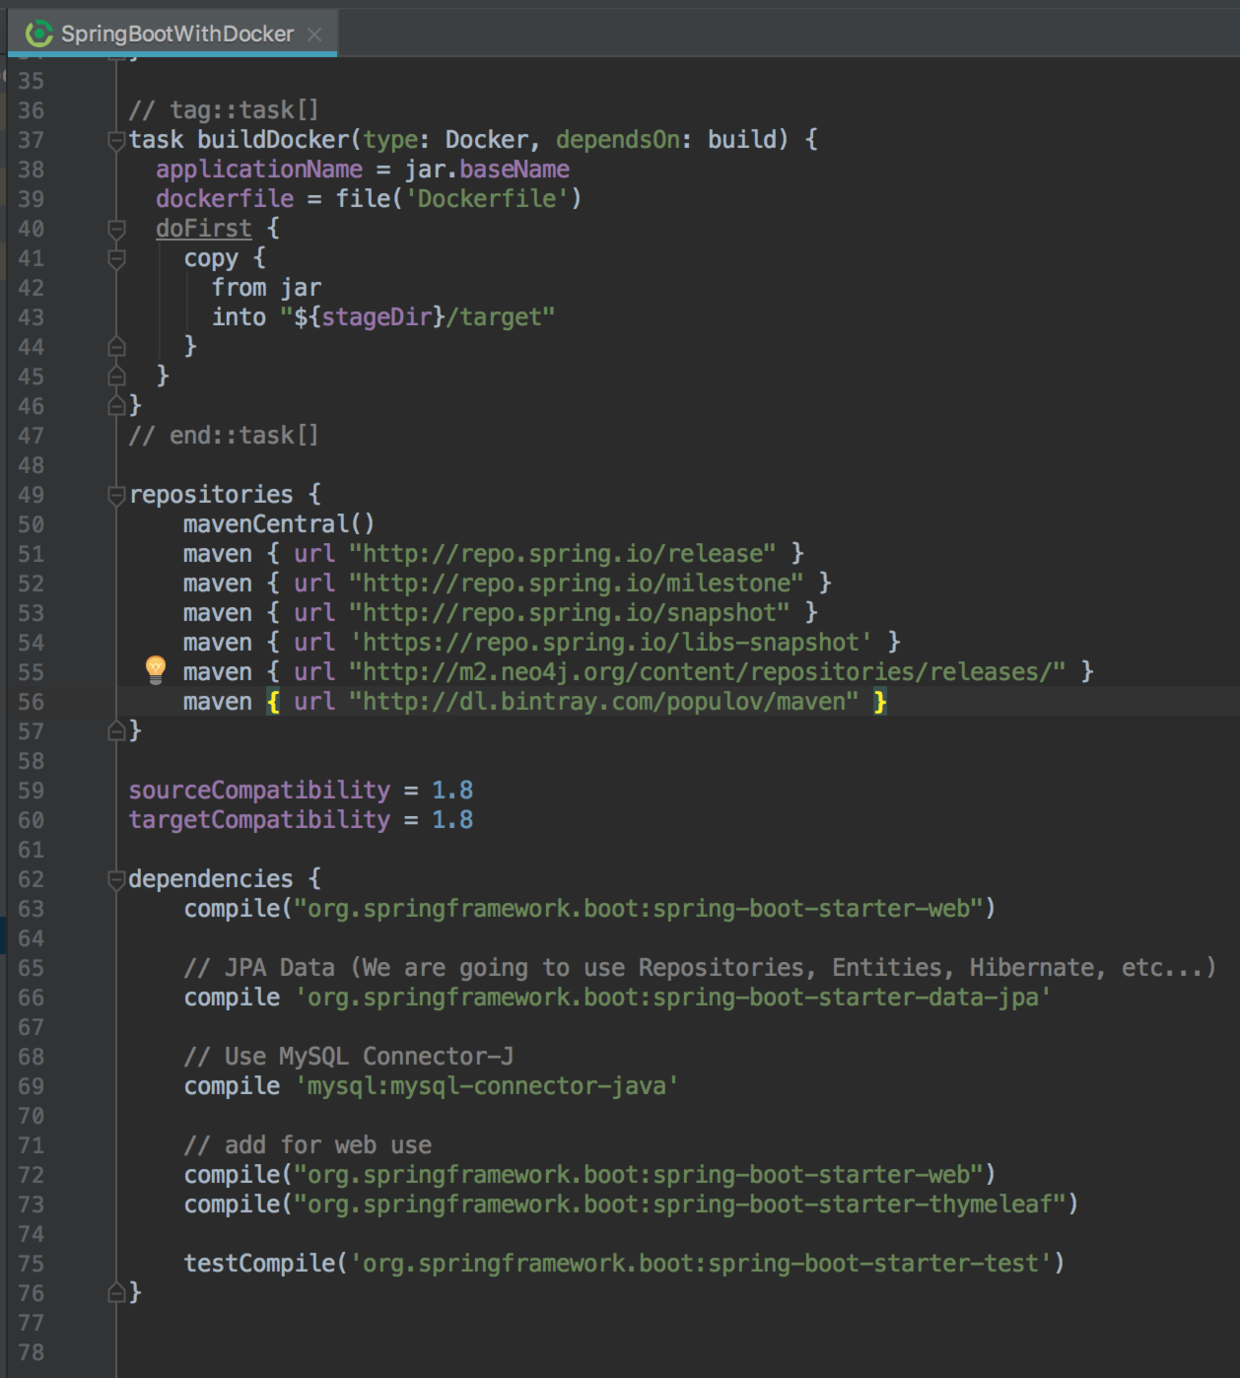The height and width of the screenshot is (1378, 1240).
Task: Click the fold end marker on line 76
Action: (116, 1293)
